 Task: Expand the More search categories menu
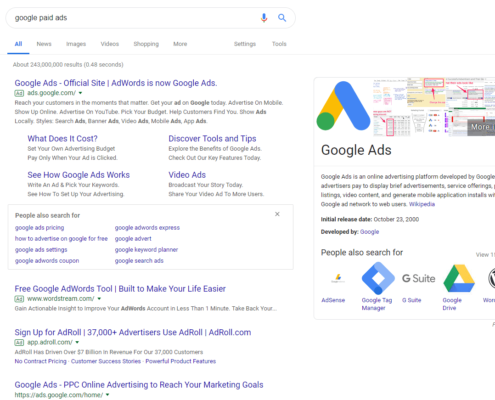(180, 44)
